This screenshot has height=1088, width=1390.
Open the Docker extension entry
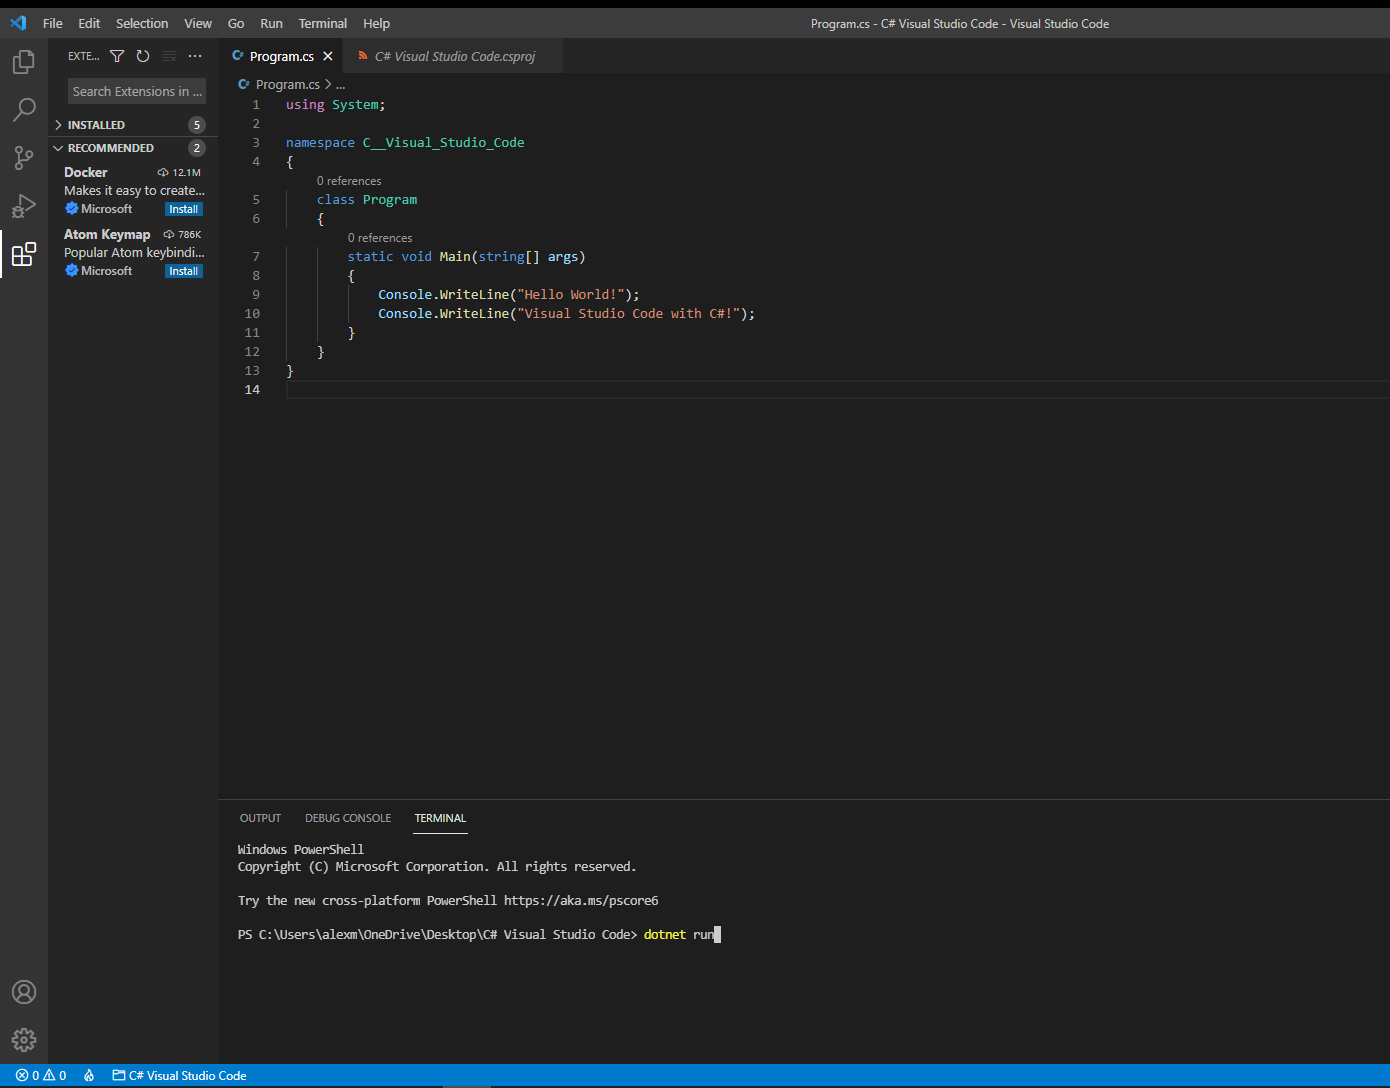click(x=134, y=190)
